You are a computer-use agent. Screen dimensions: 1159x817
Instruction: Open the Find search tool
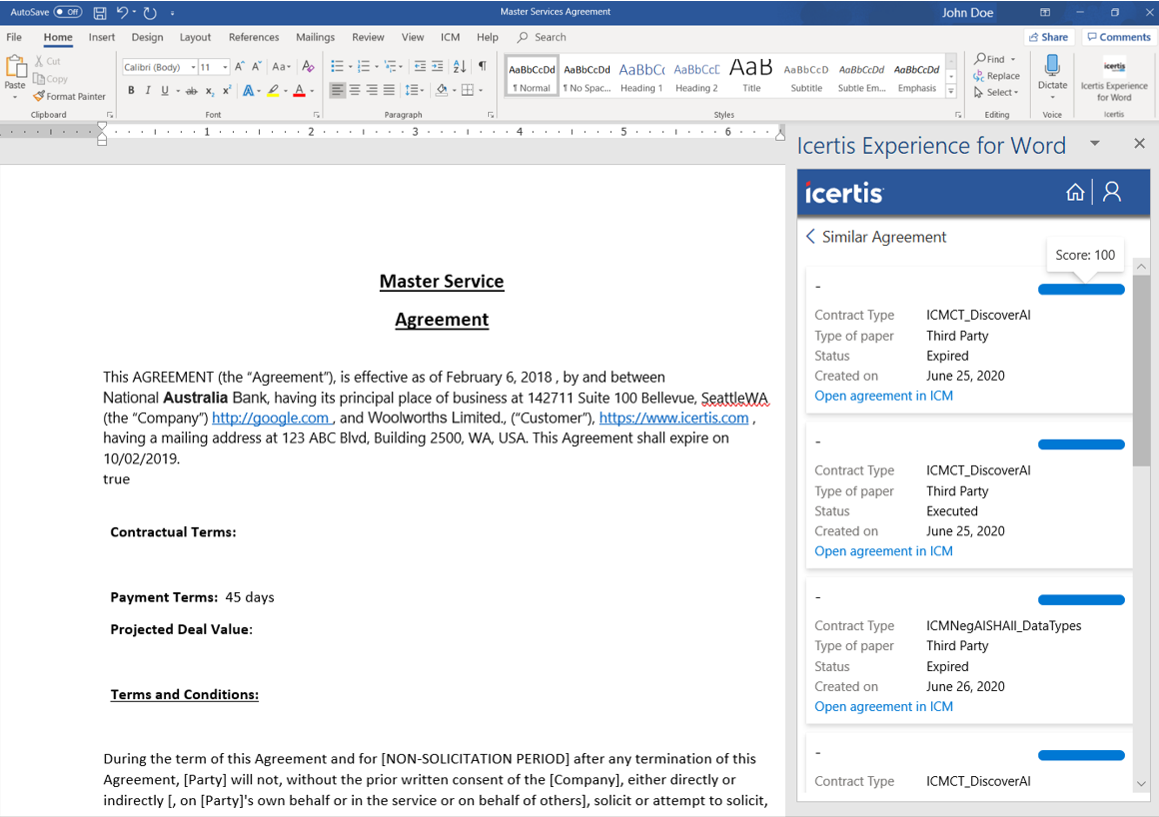990,58
